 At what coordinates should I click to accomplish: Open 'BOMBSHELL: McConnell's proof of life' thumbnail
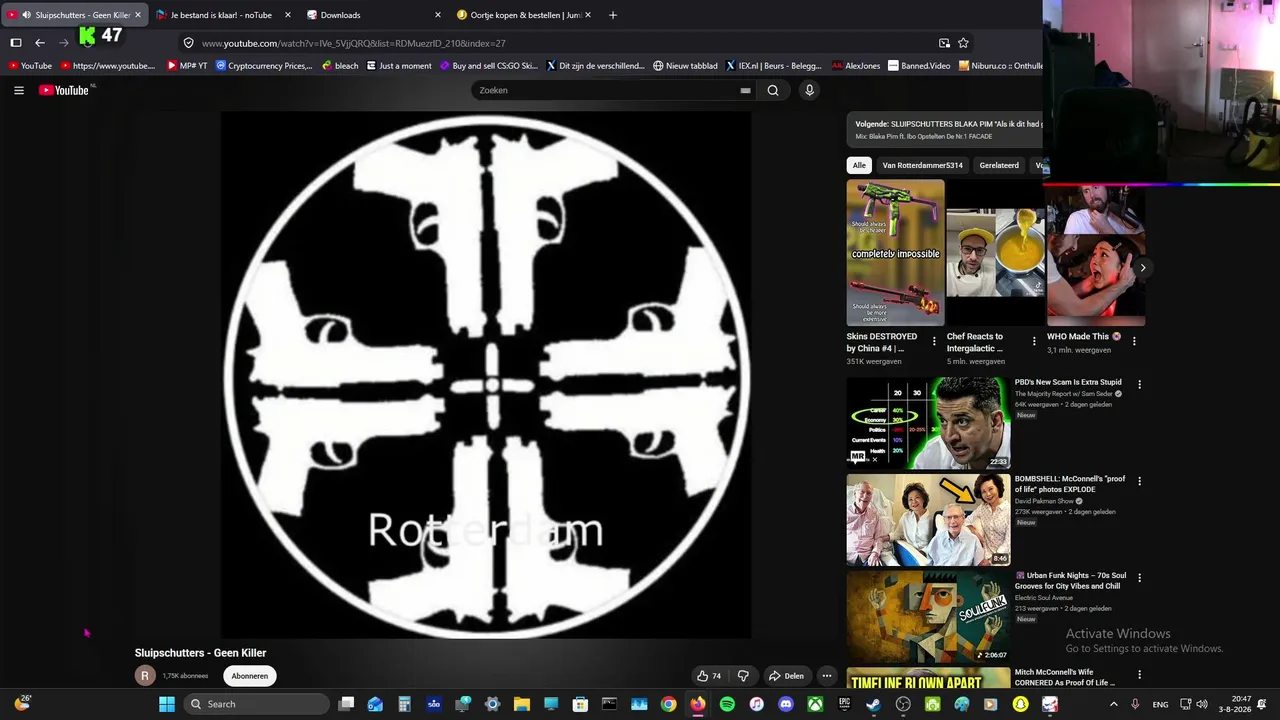(928, 520)
